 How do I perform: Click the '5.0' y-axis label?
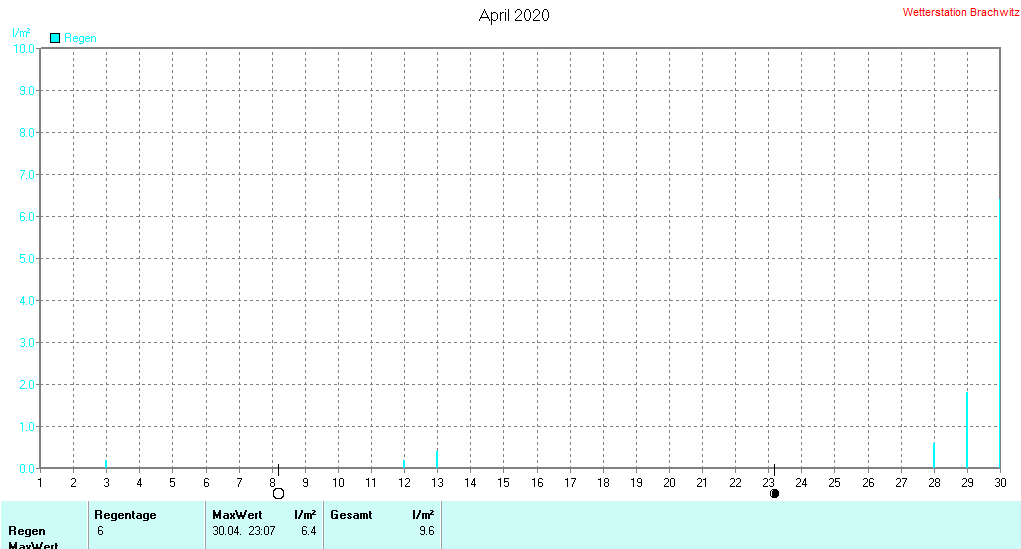pyautogui.click(x=27, y=259)
